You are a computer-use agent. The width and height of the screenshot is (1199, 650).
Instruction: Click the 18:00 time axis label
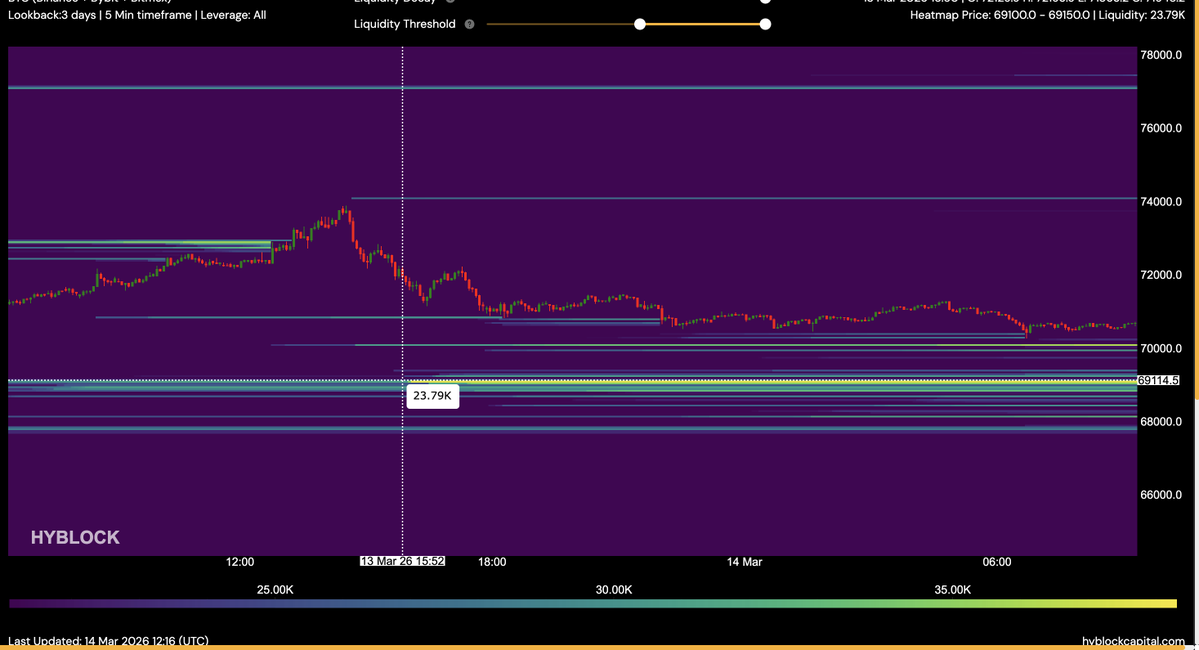[x=492, y=562]
